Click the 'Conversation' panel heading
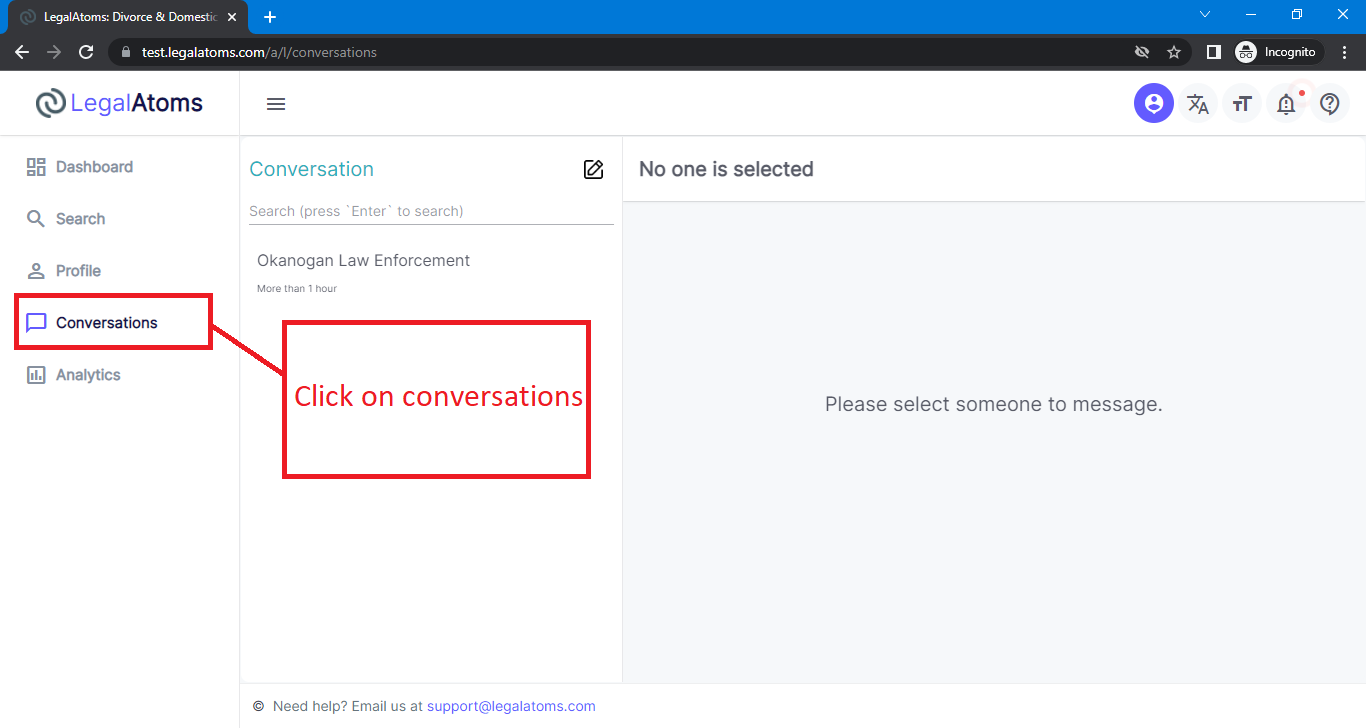 pyautogui.click(x=311, y=169)
